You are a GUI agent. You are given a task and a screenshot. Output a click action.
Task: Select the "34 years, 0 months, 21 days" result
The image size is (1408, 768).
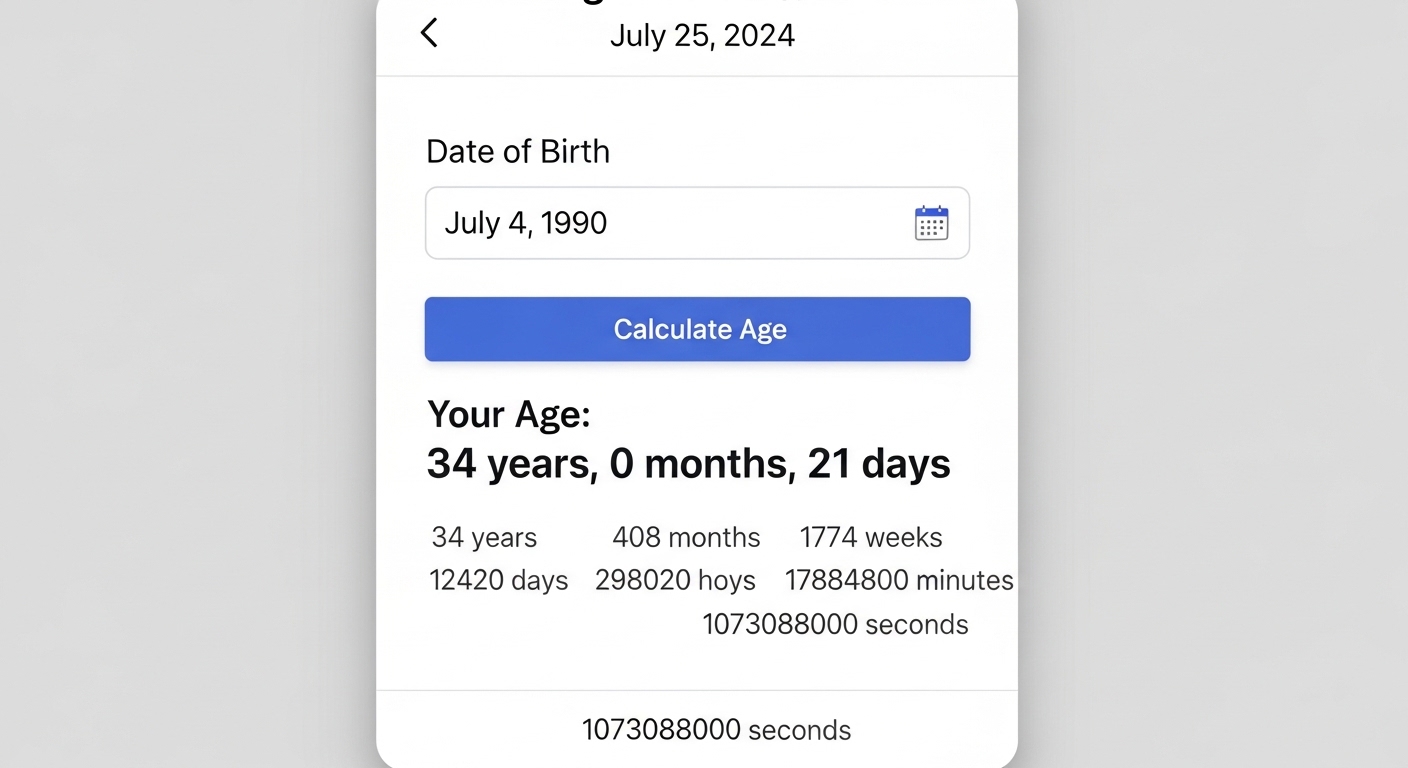[688, 464]
